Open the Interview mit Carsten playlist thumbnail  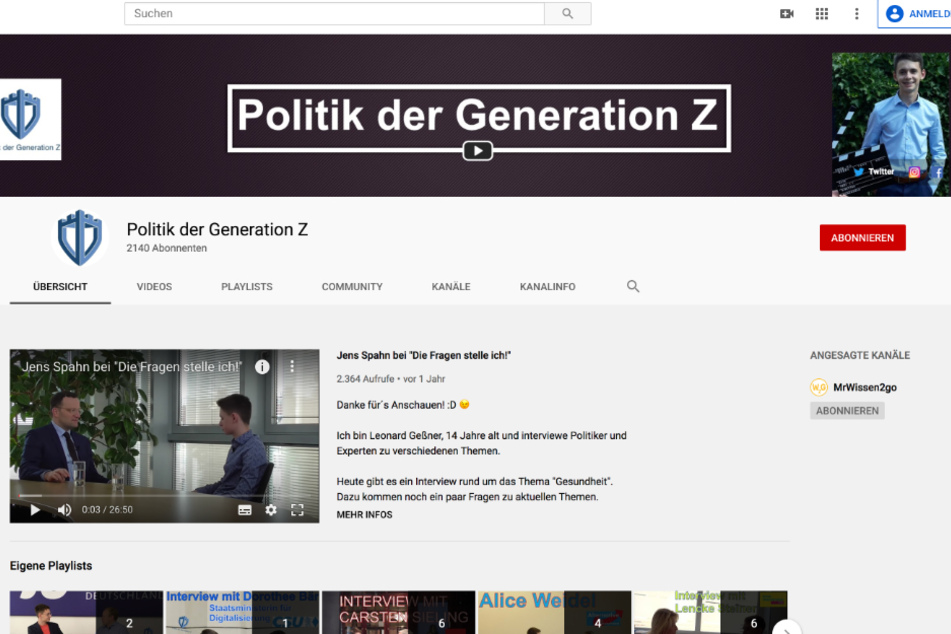coord(398,613)
